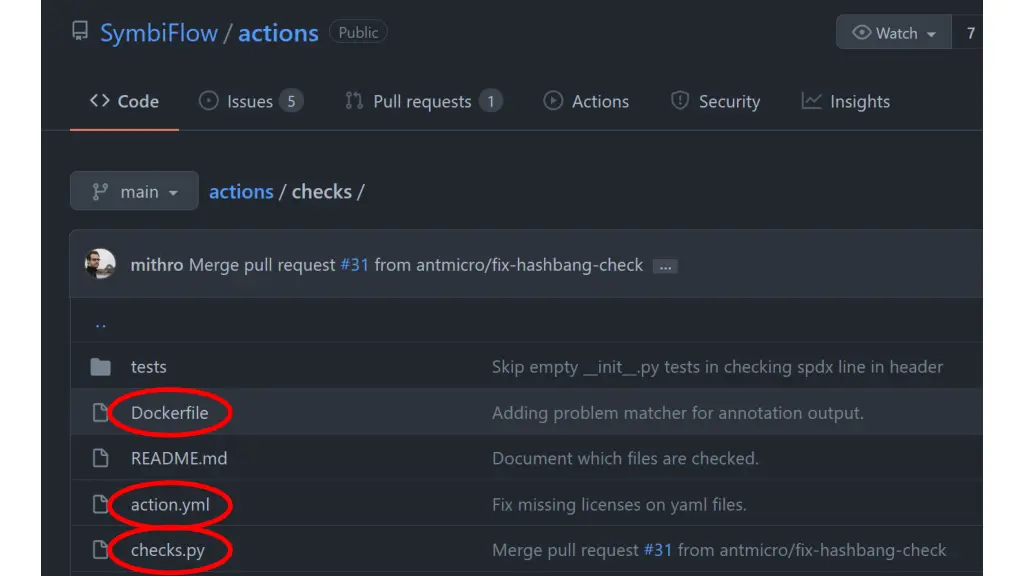The height and width of the screenshot is (576, 1024).
Task: Open the mithro author profile link
Action: click(157, 265)
